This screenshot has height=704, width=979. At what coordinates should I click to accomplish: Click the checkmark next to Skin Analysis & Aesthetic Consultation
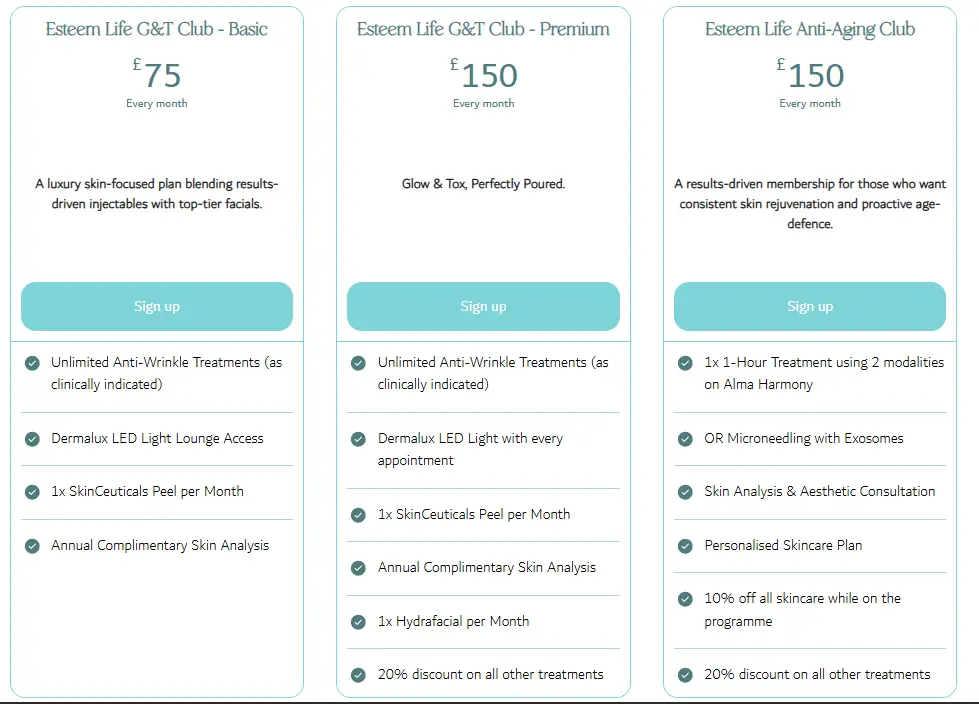point(684,492)
